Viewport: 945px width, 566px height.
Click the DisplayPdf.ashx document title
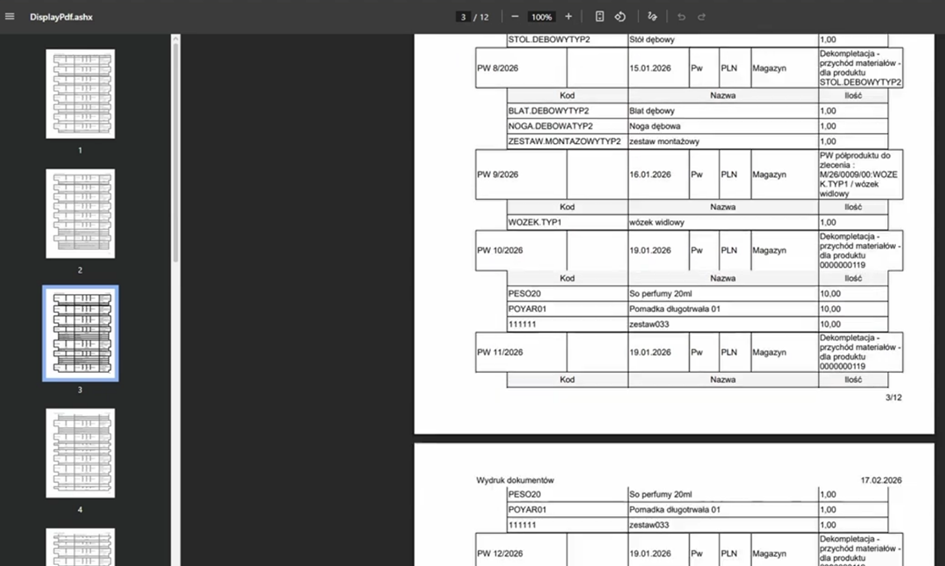click(x=61, y=17)
